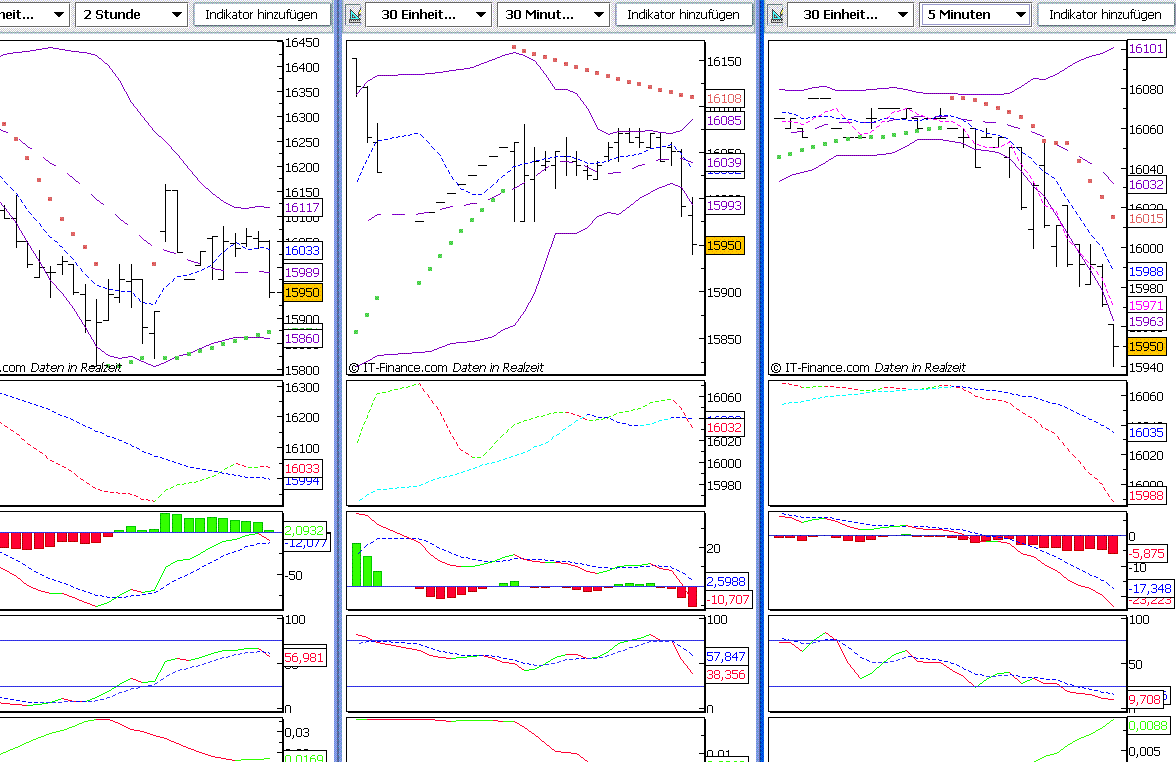
Task: Select the green 2,0932 MACD value label
Action: pos(304,530)
